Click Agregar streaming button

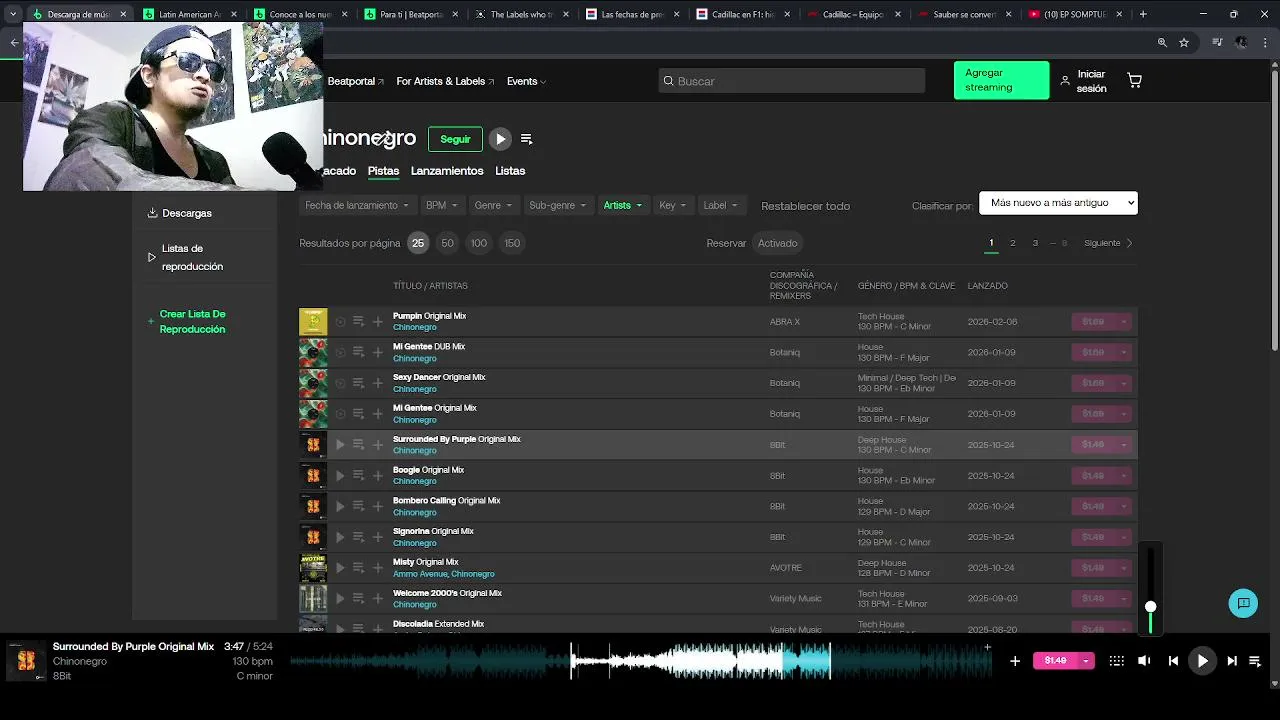click(1001, 80)
